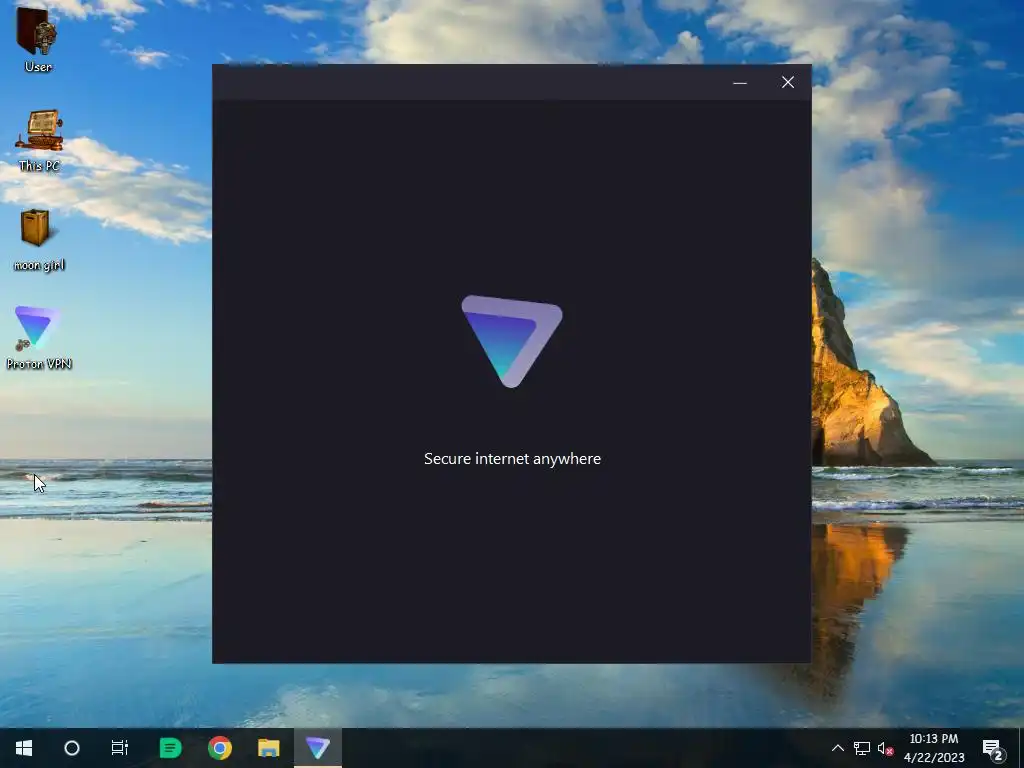Open network status tray icon
This screenshot has width=1024, height=768.
861,748
